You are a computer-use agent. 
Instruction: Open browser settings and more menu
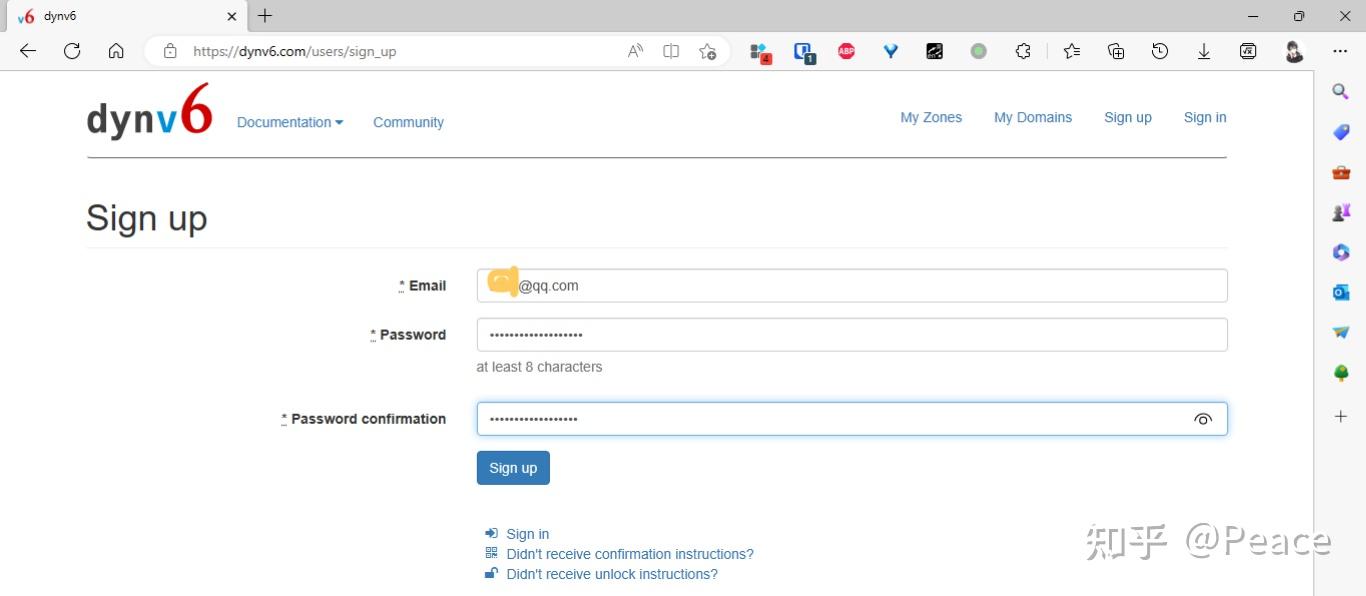[1340, 51]
